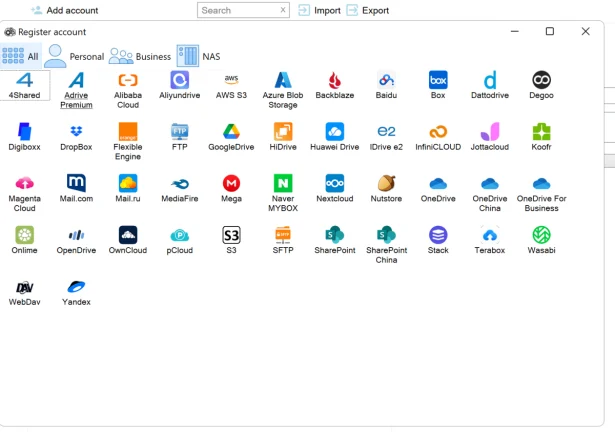Screen dimensions: 615x432
Task: Choose the OwnCloud icon
Action: (x=128, y=240)
